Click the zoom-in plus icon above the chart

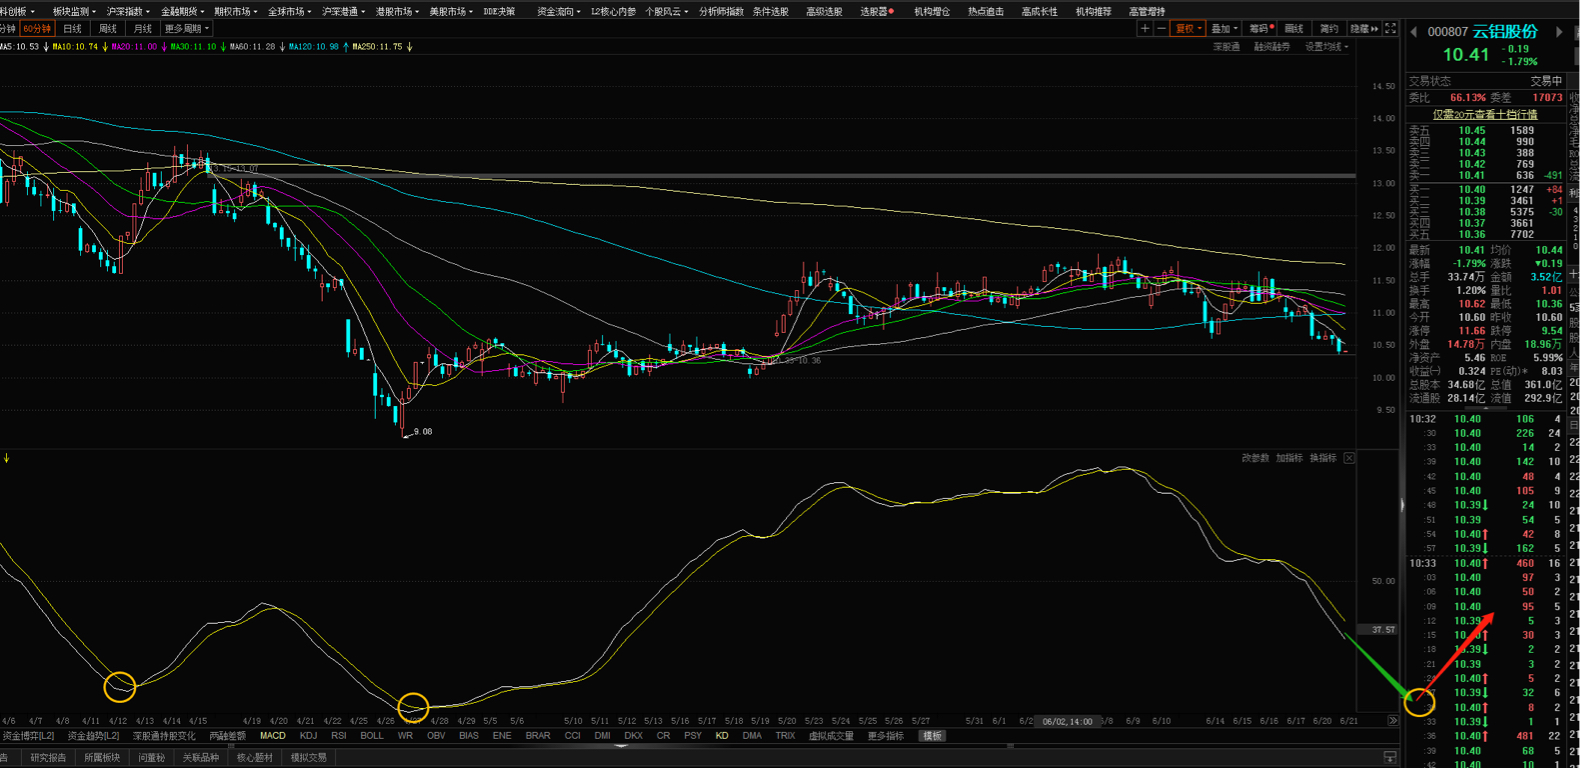coord(1145,29)
